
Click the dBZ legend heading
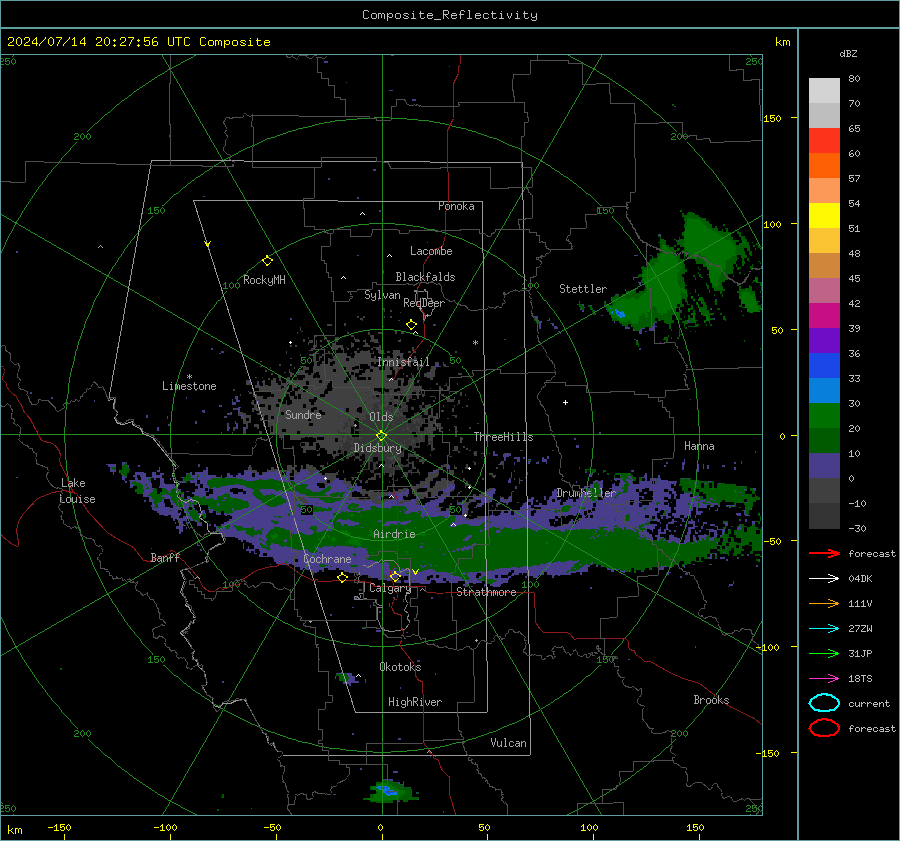(x=848, y=54)
